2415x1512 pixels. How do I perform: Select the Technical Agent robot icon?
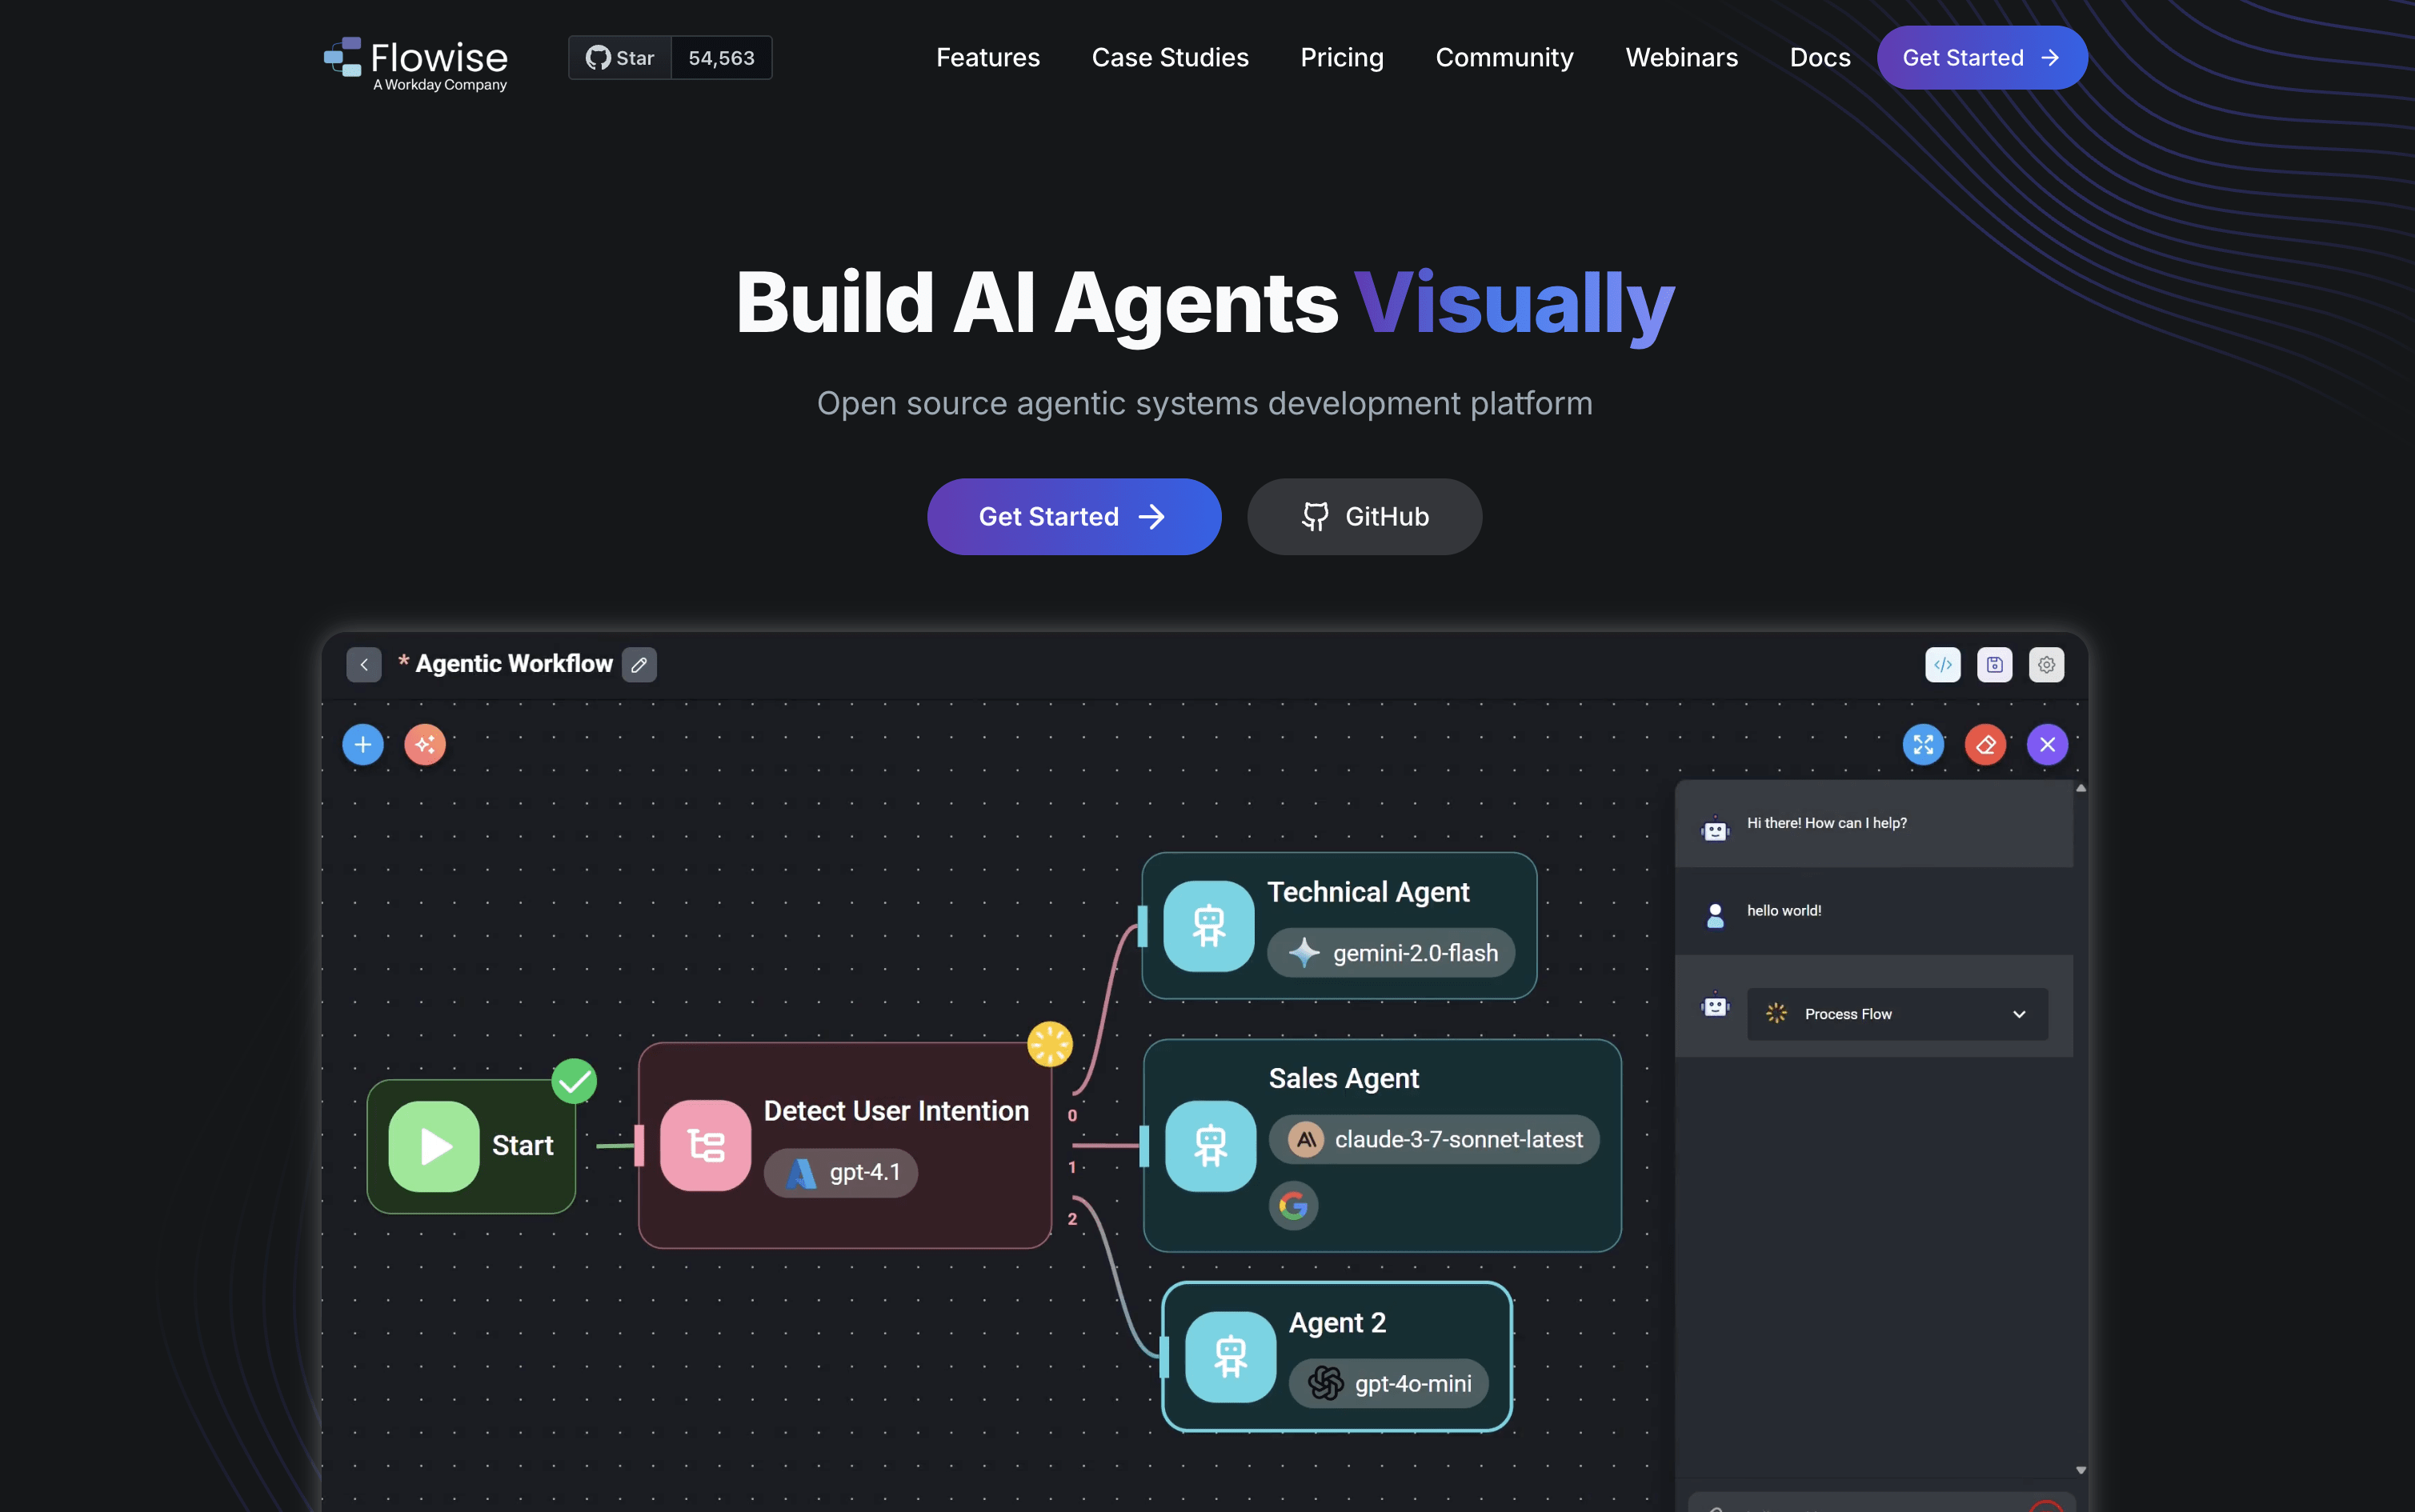click(1208, 926)
